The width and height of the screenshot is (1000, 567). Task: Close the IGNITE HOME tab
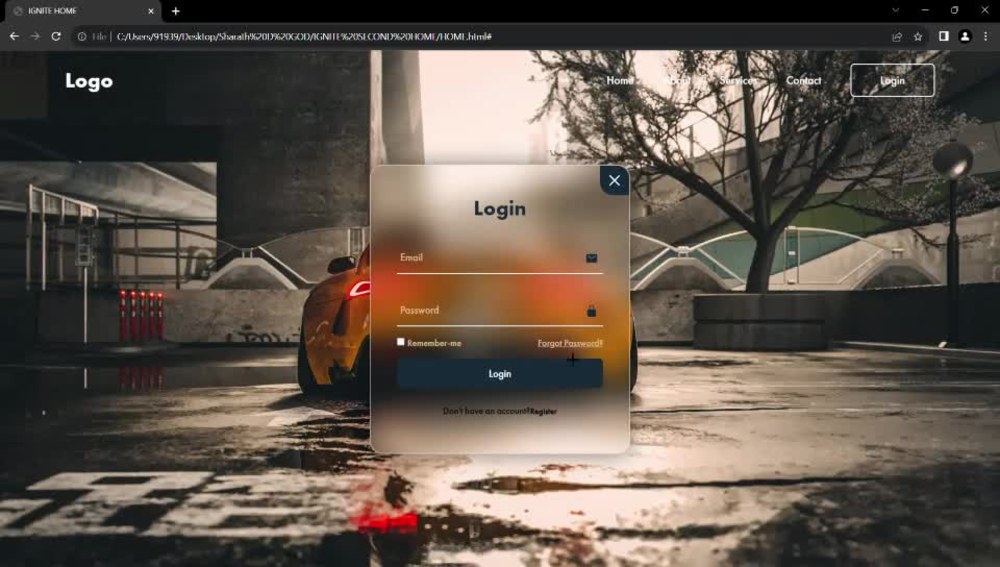point(151,11)
